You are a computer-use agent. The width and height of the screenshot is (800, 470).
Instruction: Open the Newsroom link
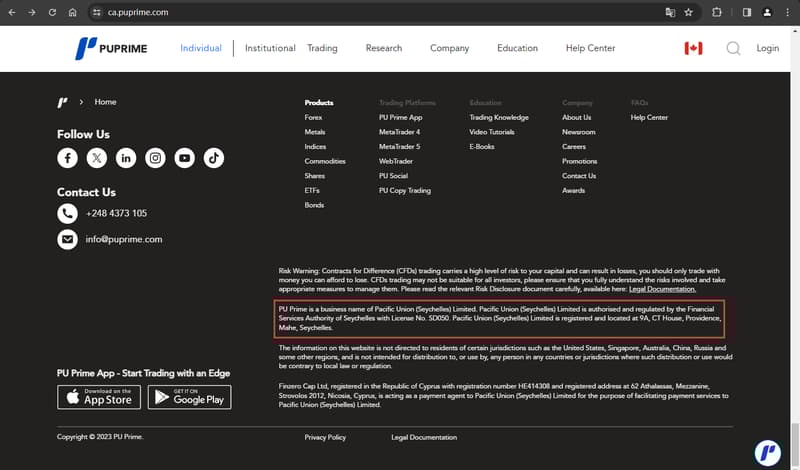579,132
